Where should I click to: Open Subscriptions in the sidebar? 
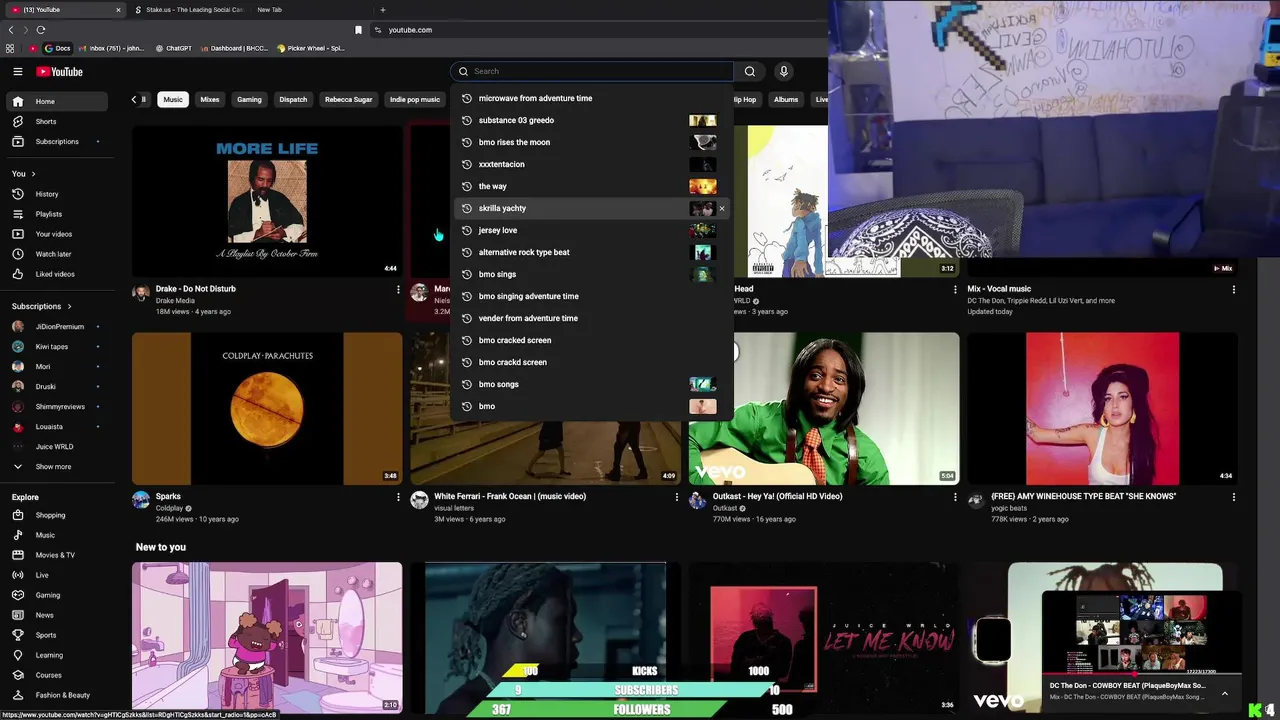click(56, 141)
